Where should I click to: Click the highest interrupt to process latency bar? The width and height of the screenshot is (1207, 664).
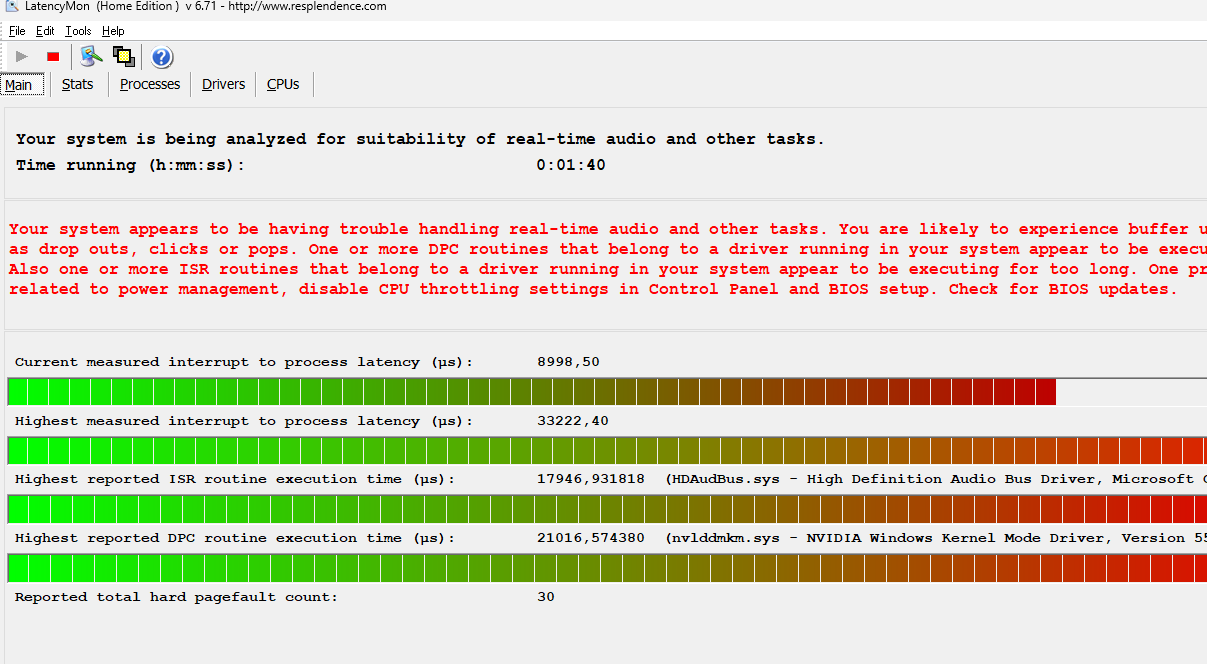tap(607, 450)
